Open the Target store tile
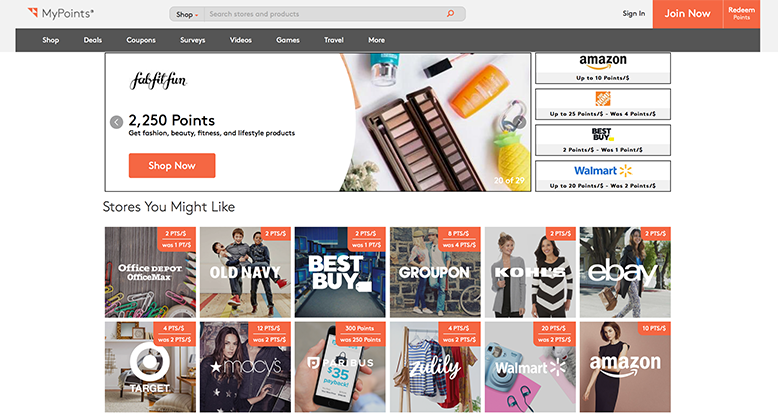The image size is (778, 418). tap(150, 367)
